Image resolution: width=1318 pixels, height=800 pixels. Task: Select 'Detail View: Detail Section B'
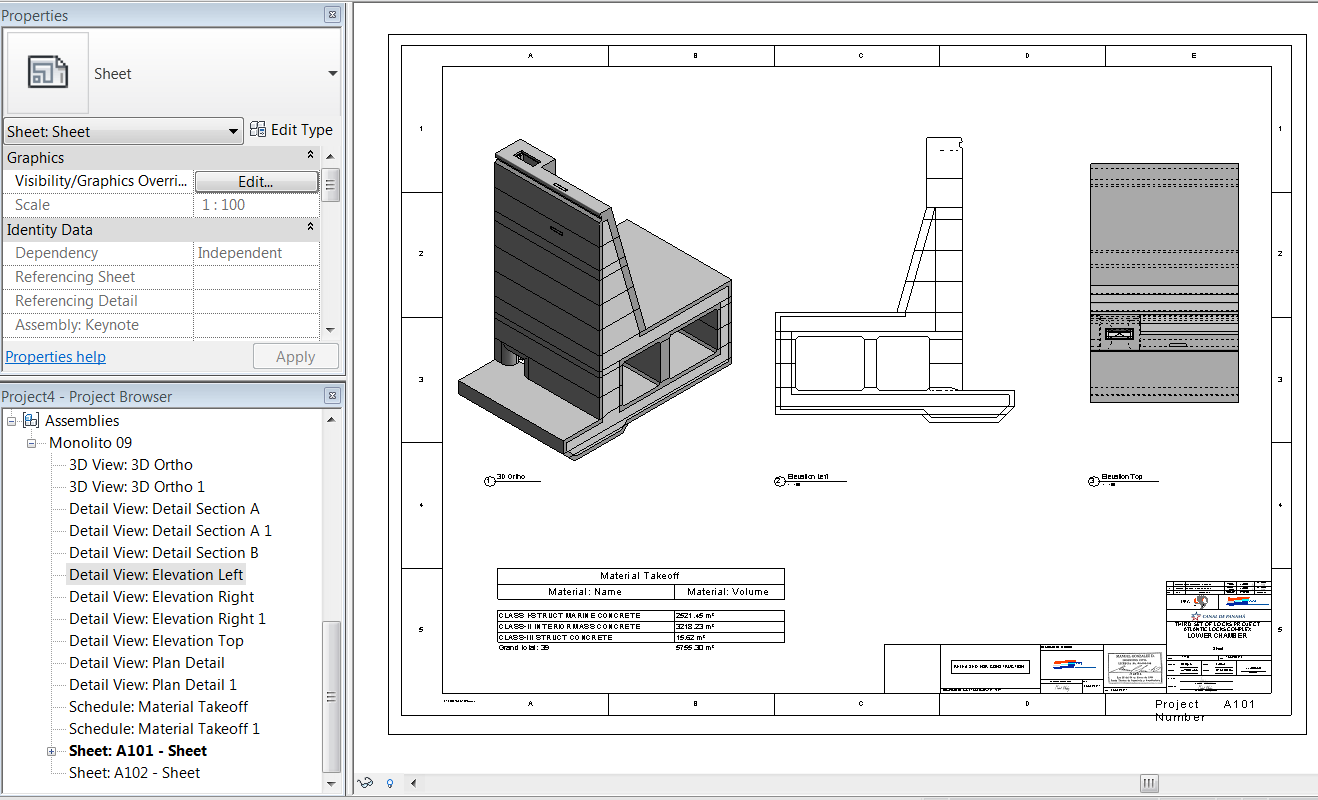[164, 553]
